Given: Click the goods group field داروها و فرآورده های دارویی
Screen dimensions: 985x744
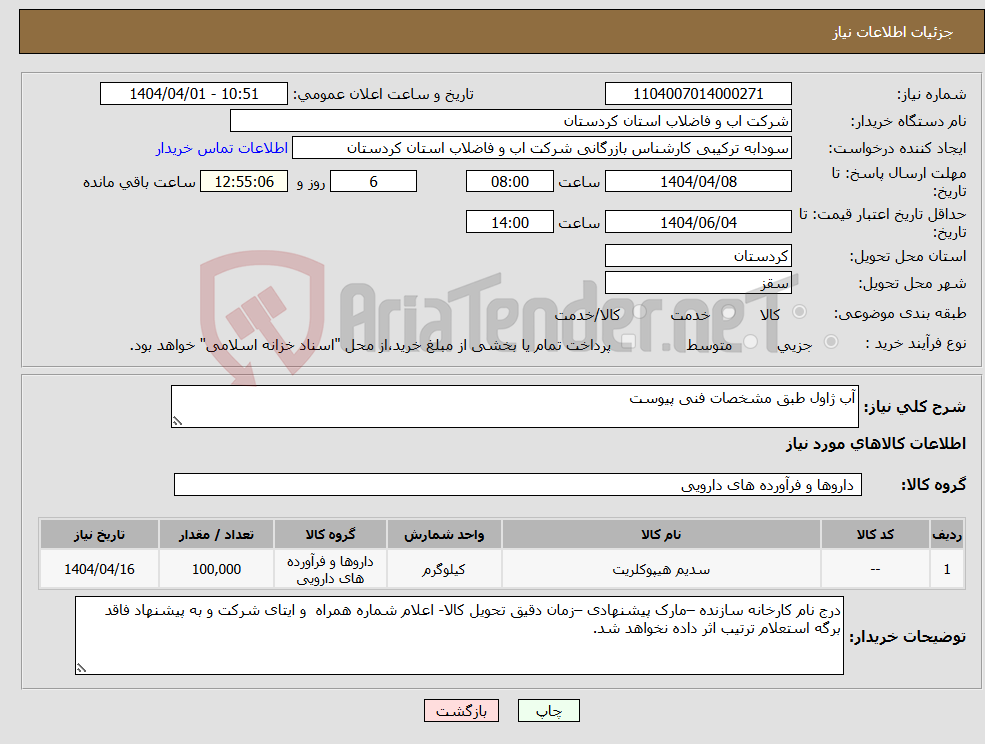Looking at the screenshot, I should click(518, 484).
